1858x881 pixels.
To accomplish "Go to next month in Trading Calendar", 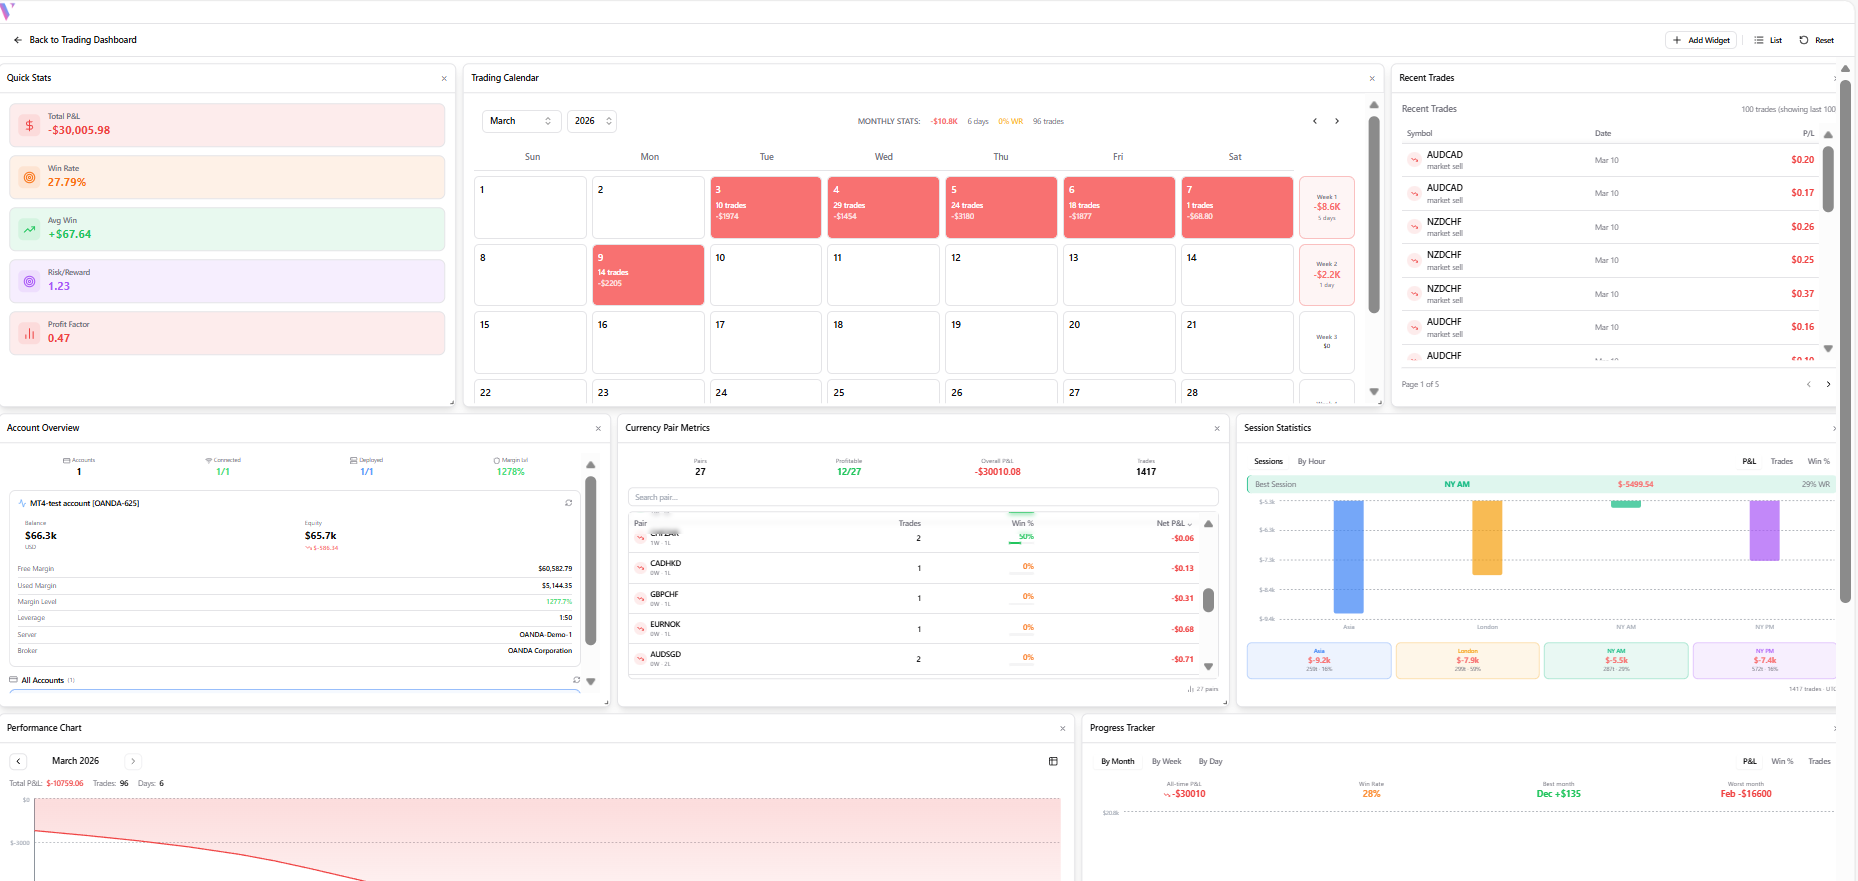I will pyautogui.click(x=1337, y=121).
